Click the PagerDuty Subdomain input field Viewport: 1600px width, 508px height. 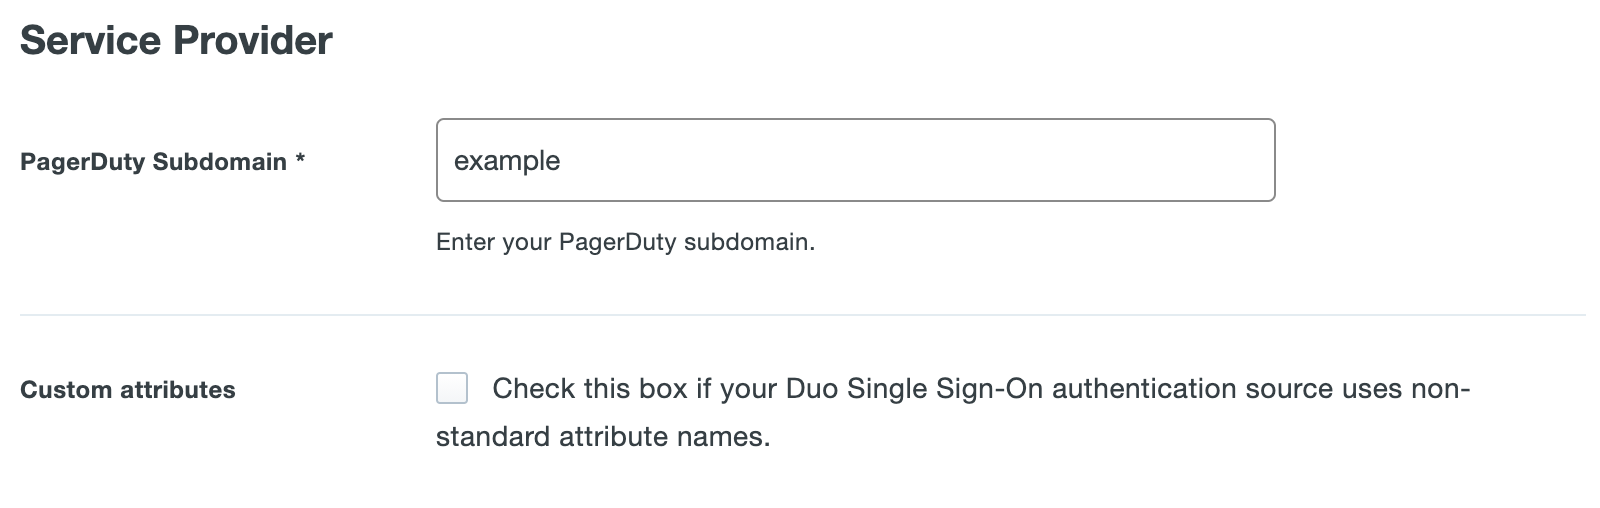[855, 160]
